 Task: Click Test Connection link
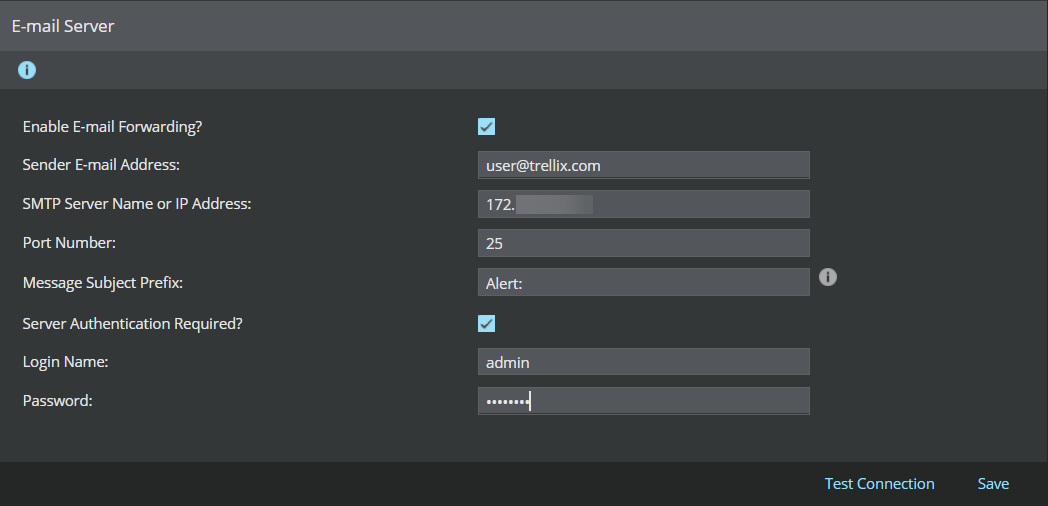[879, 484]
